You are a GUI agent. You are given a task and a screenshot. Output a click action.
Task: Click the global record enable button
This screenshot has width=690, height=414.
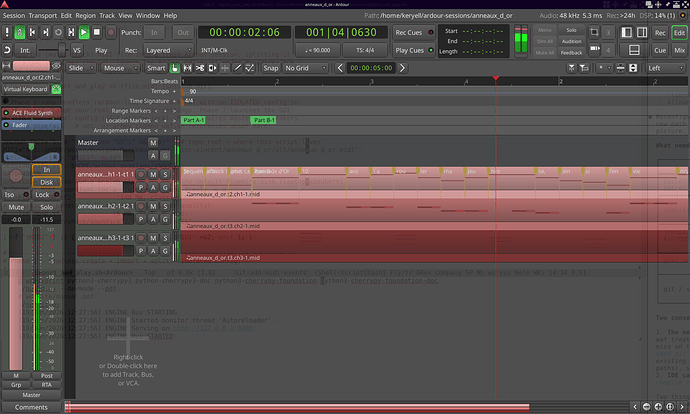pyautogui.click(x=111, y=32)
